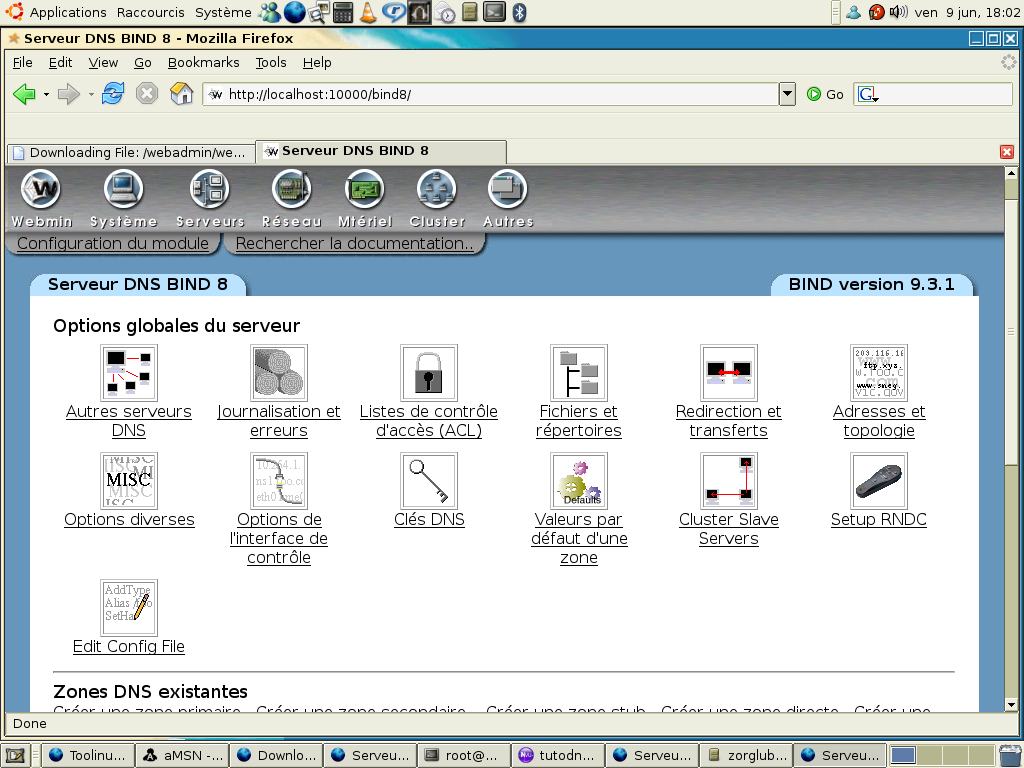
Task: Click the Go button beside URL bar
Action: tap(825, 94)
